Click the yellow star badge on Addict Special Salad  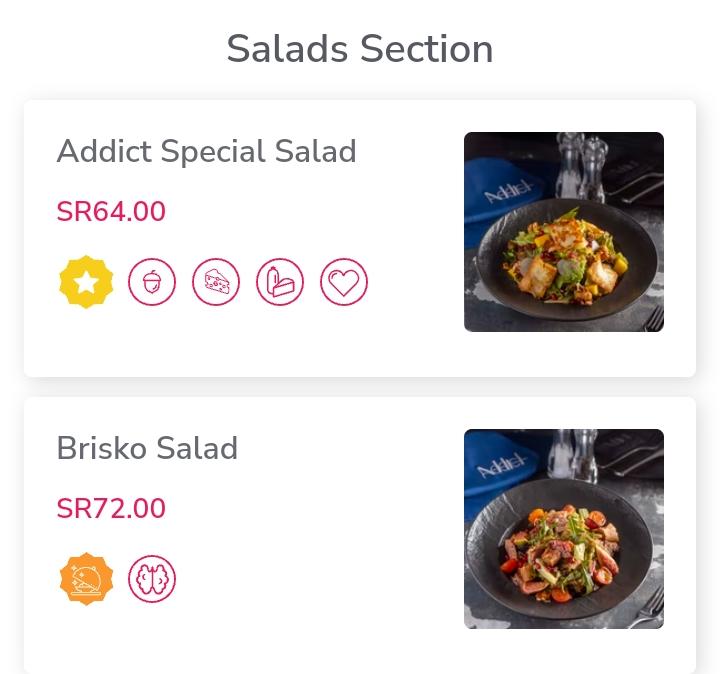tap(86, 282)
